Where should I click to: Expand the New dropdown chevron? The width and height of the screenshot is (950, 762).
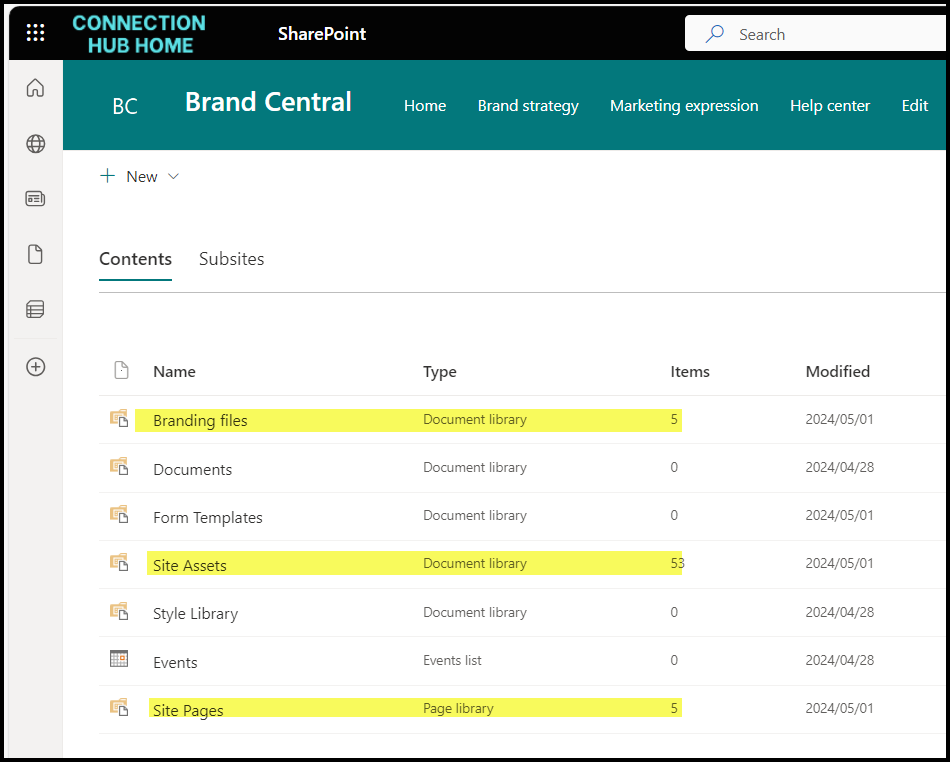pyautogui.click(x=173, y=176)
